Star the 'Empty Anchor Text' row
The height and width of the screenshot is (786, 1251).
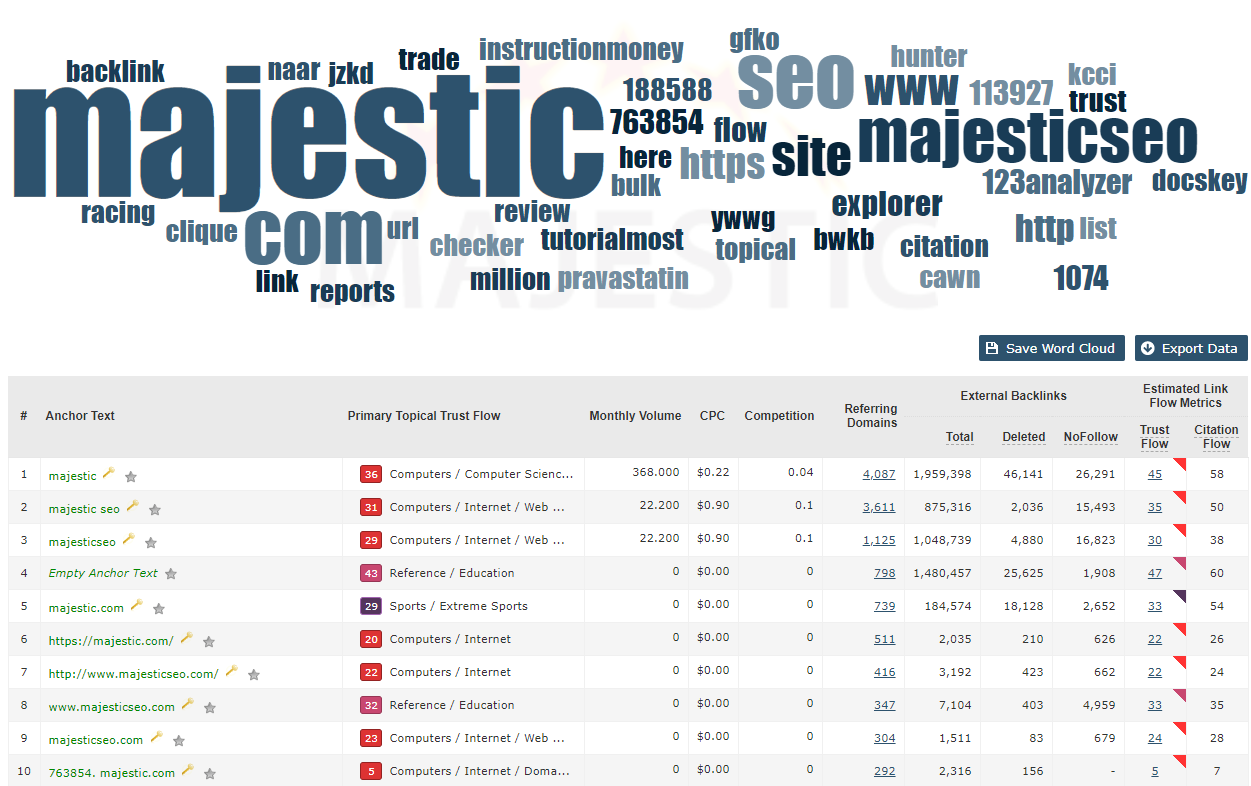171,574
